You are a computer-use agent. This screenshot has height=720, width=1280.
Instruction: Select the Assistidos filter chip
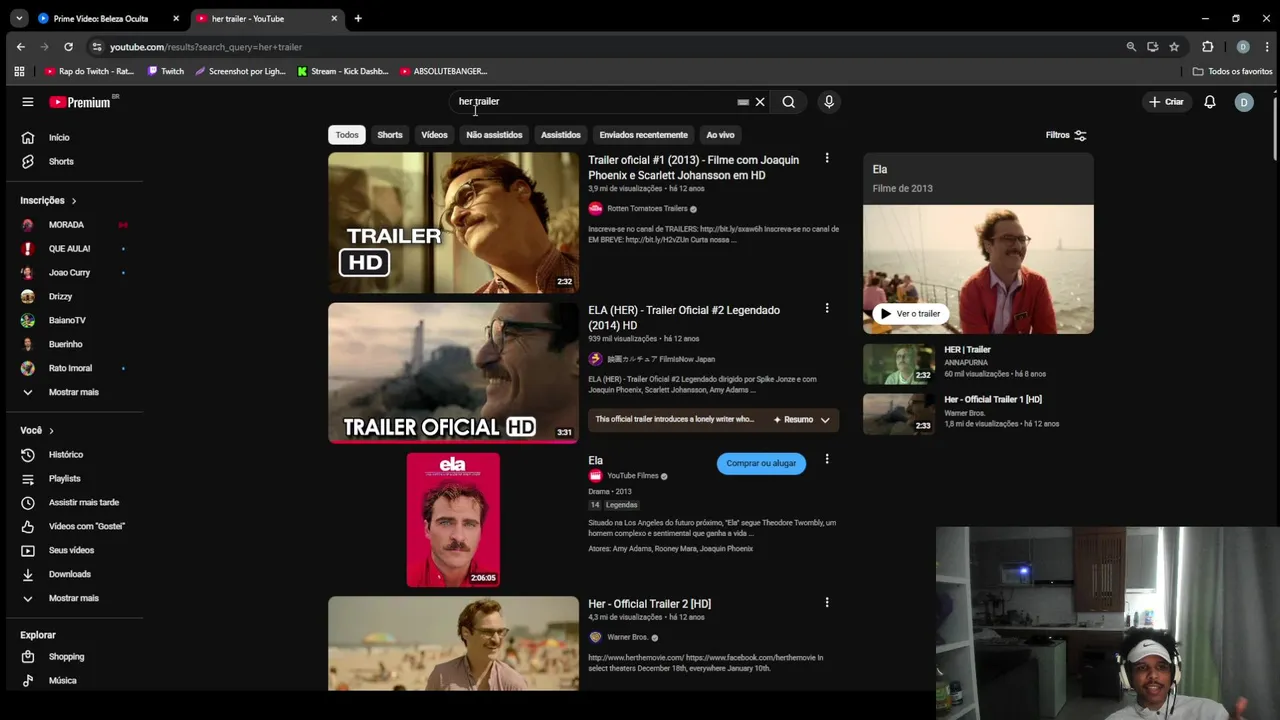point(561,135)
